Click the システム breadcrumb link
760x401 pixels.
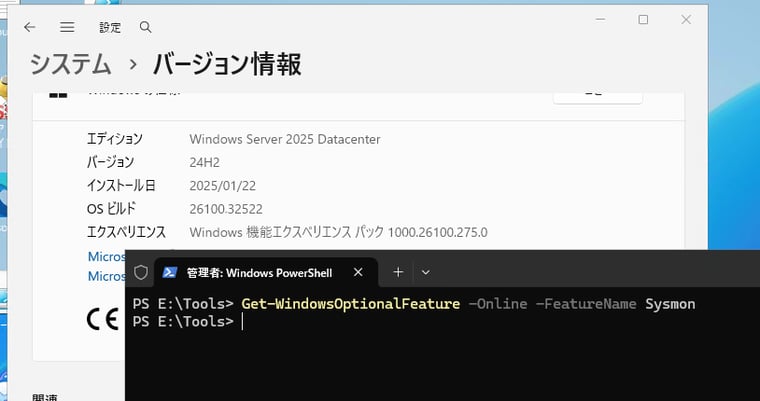(71, 64)
